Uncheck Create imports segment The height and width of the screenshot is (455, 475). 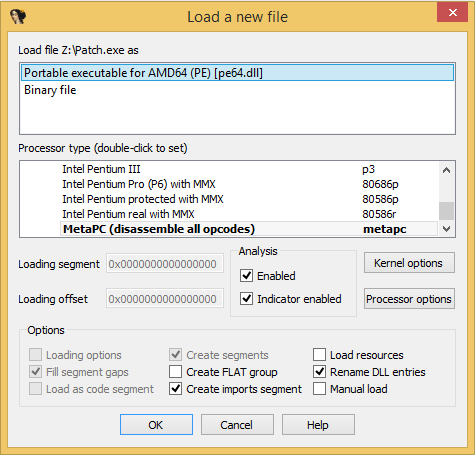pyautogui.click(x=175, y=389)
